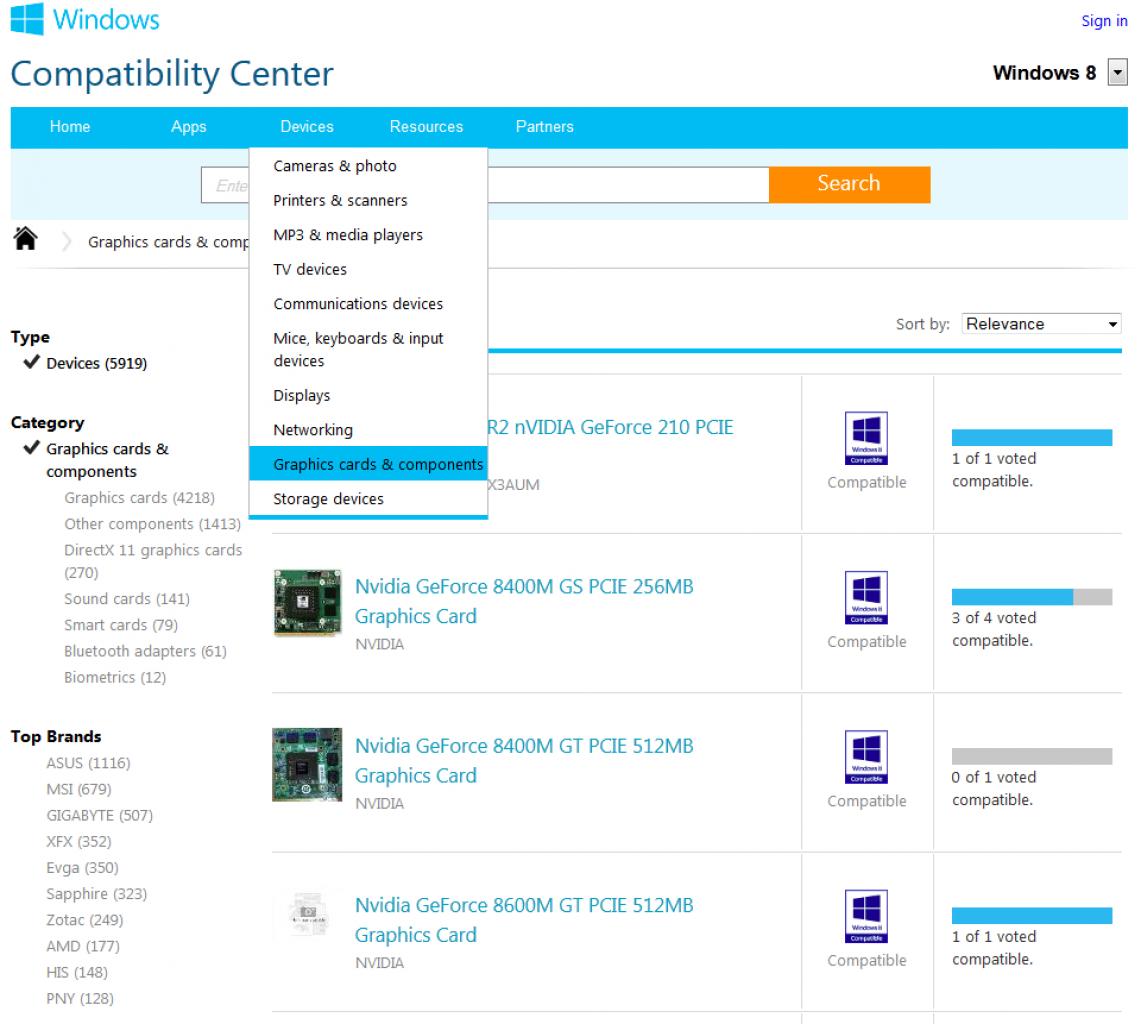The width and height of the screenshot is (1141, 1024).
Task: Select Cameras & photo menu item
Action: (368, 166)
